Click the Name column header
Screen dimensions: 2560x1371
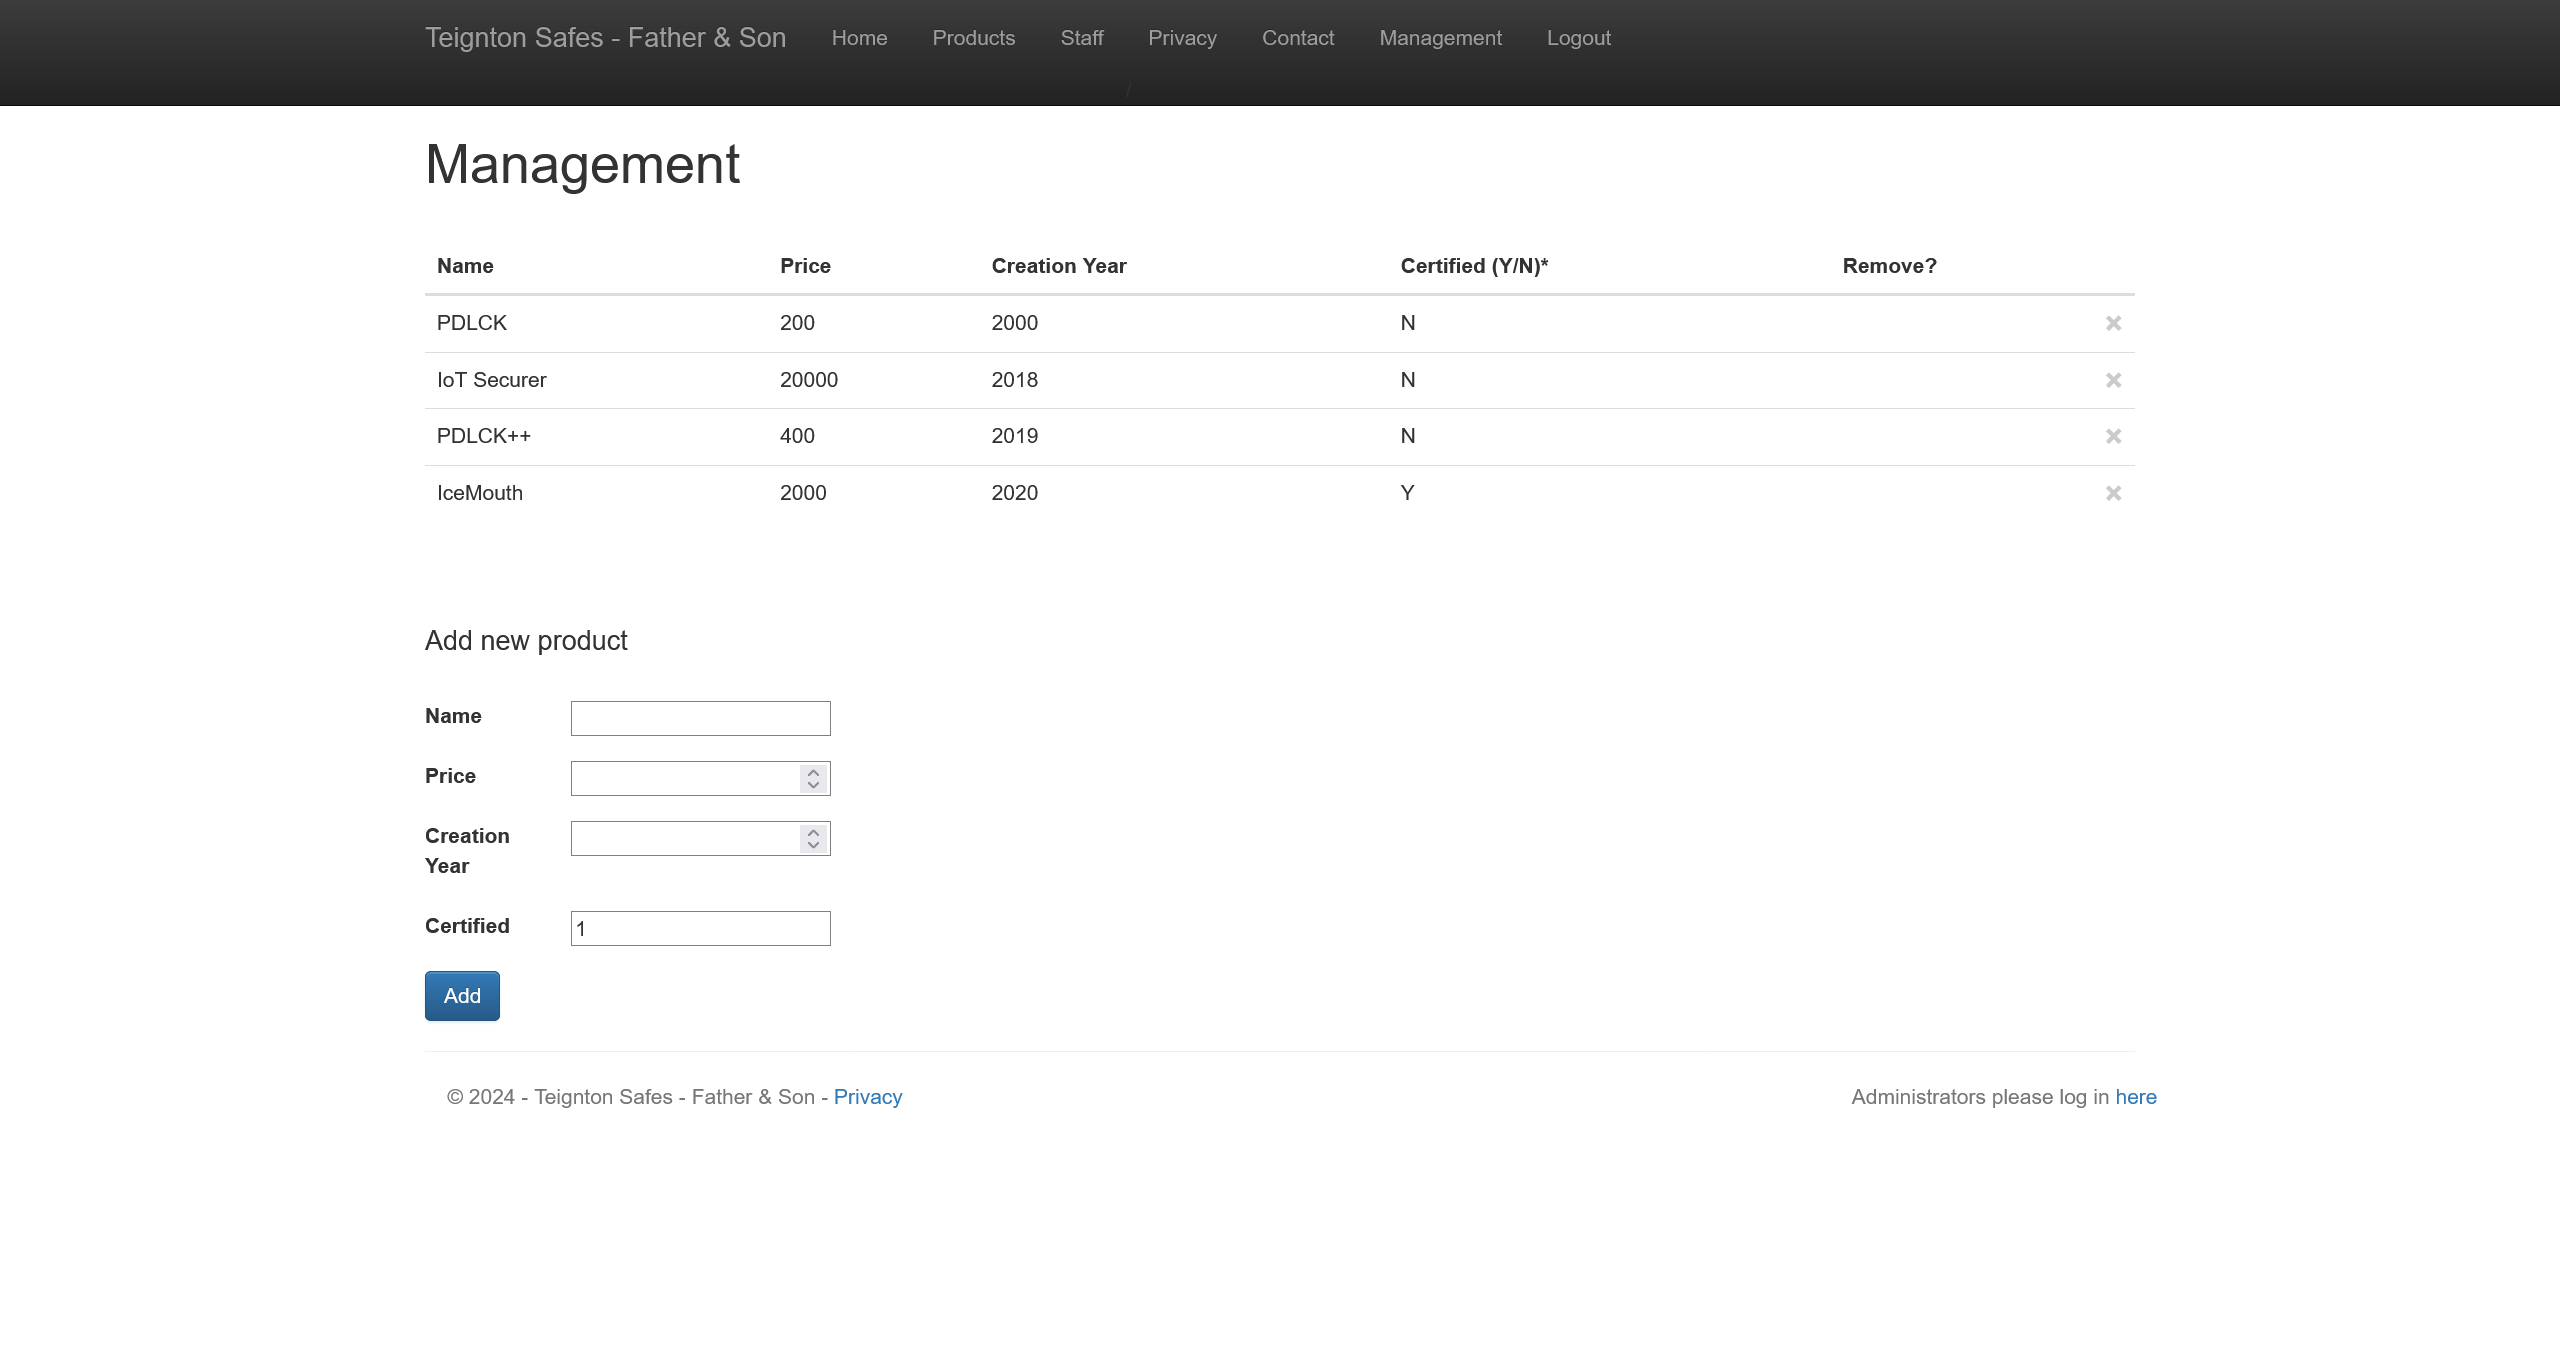coord(465,266)
